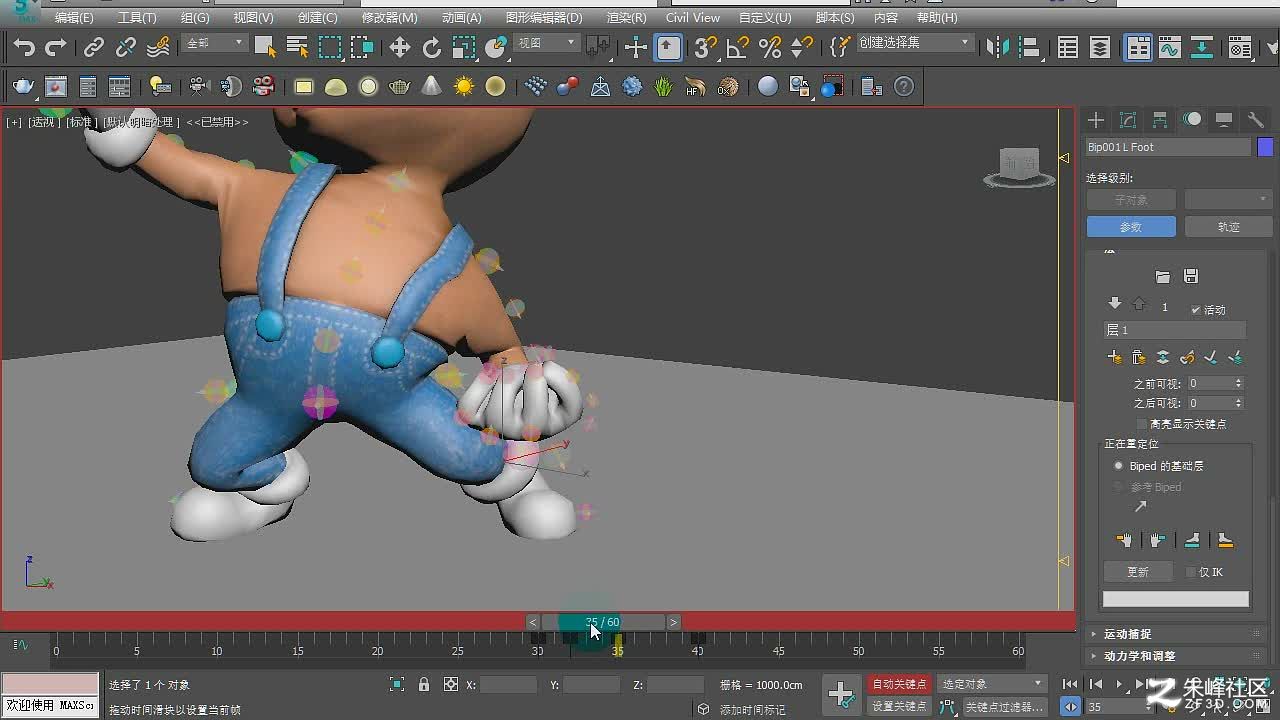Viewport: 1280px width, 720px height.
Task: Open the sub-object level dropdown
Action: (1228, 200)
